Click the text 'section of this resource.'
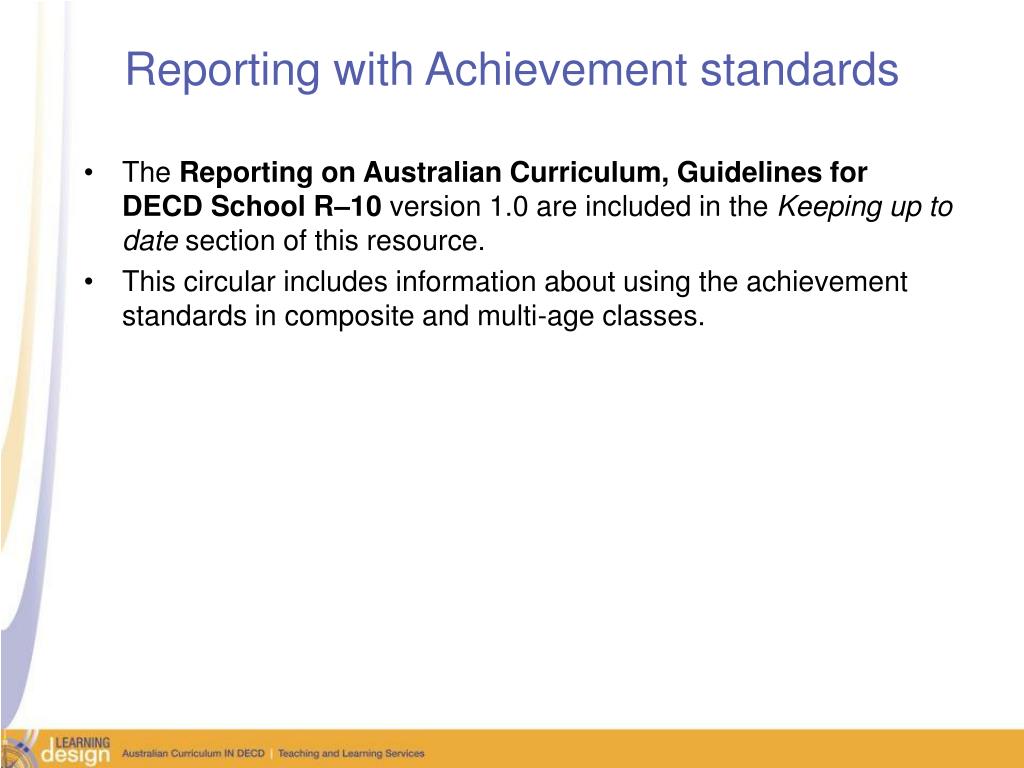The width and height of the screenshot is (1024, 768). pyautogui.click(x=335, y=241)
